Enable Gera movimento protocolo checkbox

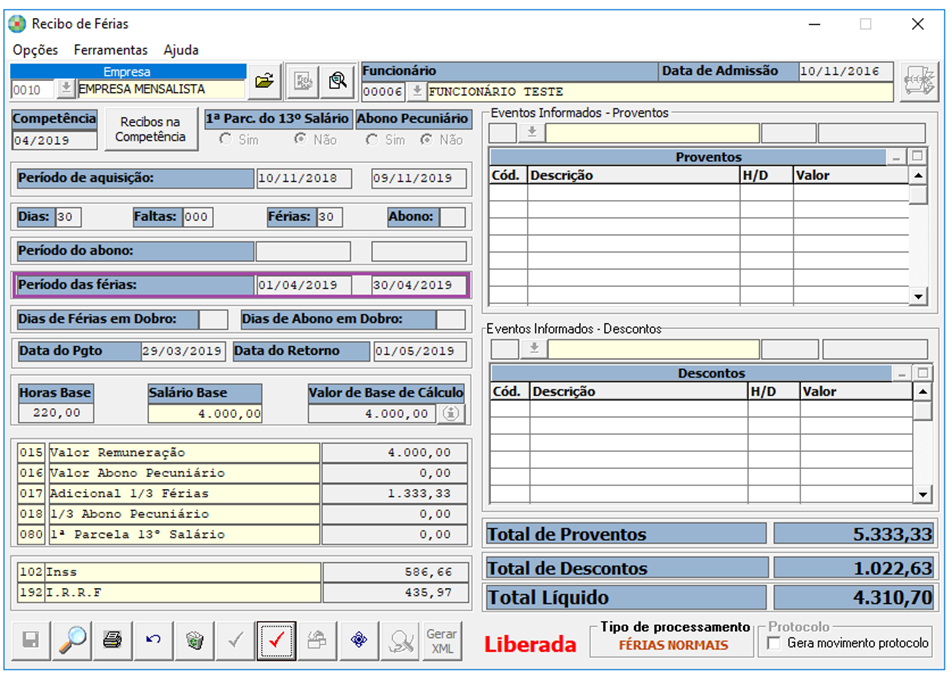pyautogui.click(x=774, y=643)
